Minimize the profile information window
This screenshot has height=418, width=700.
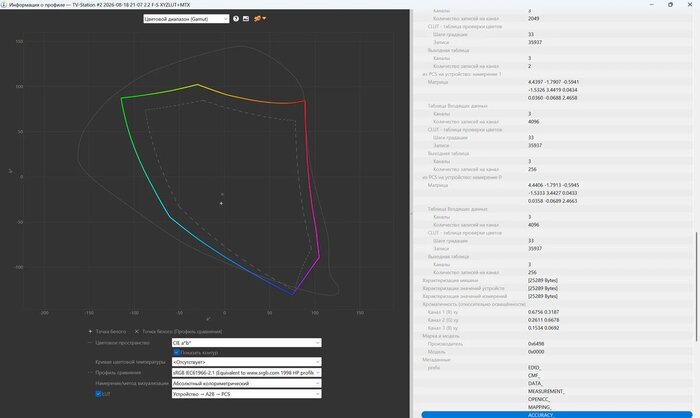[652, 4]
